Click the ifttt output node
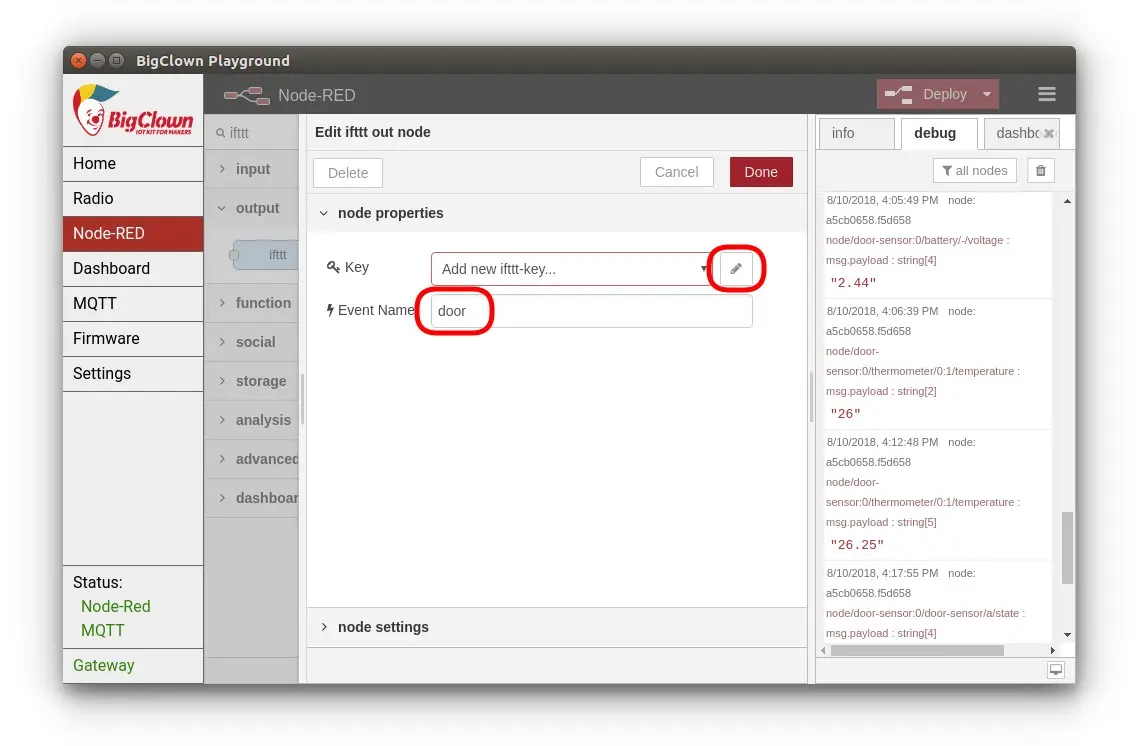Screen dimensions: 1143x746 coord(265,255)
